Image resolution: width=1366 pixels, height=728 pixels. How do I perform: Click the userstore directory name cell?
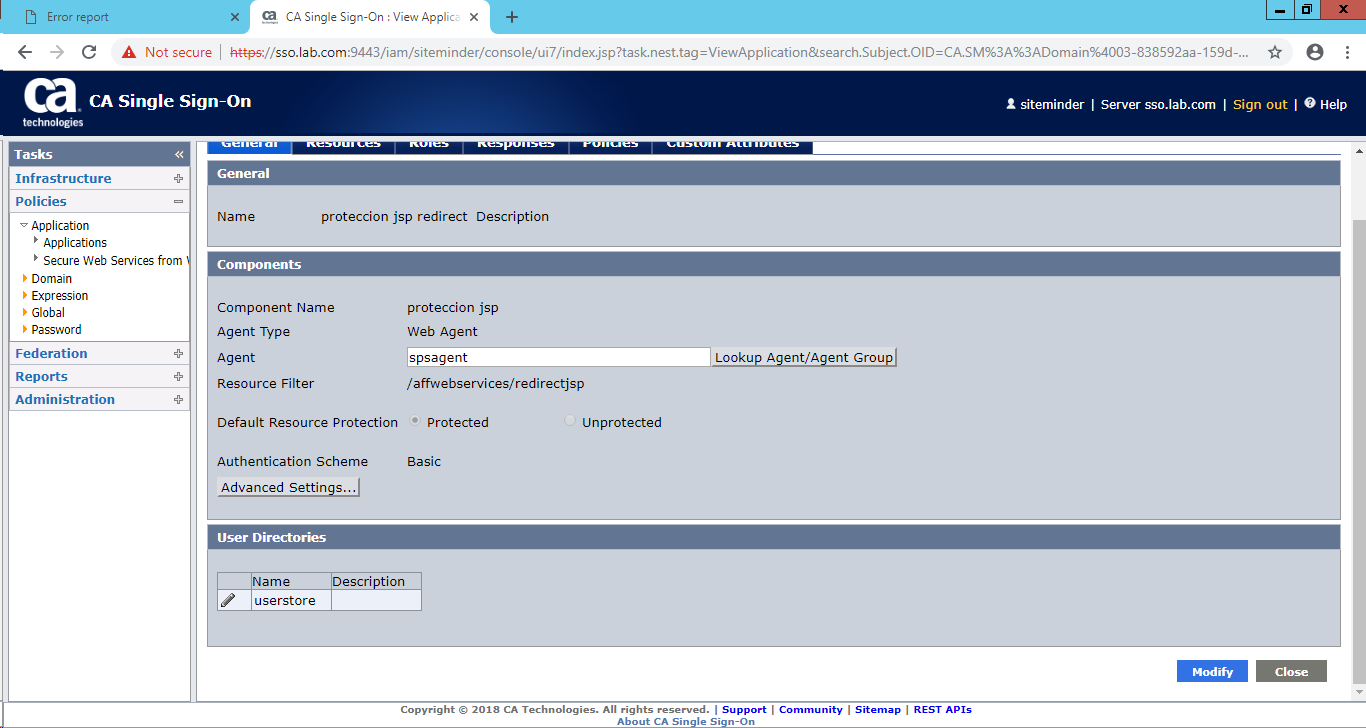(x=291, y=600)
